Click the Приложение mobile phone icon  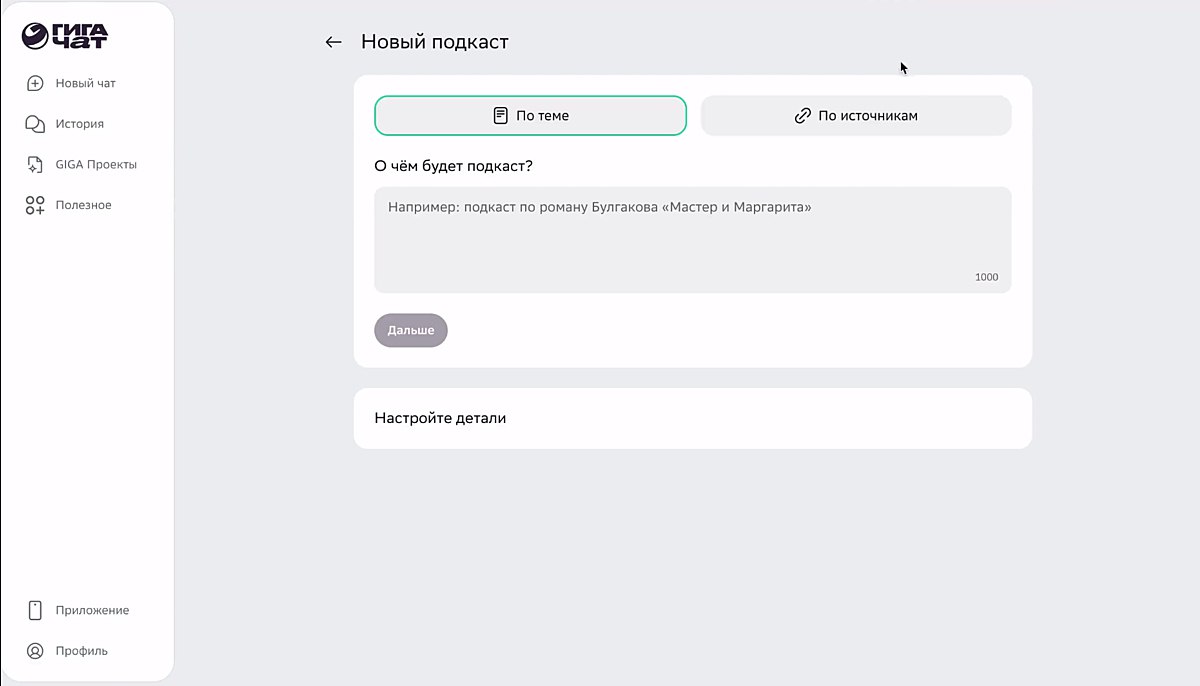pos(34,610)
